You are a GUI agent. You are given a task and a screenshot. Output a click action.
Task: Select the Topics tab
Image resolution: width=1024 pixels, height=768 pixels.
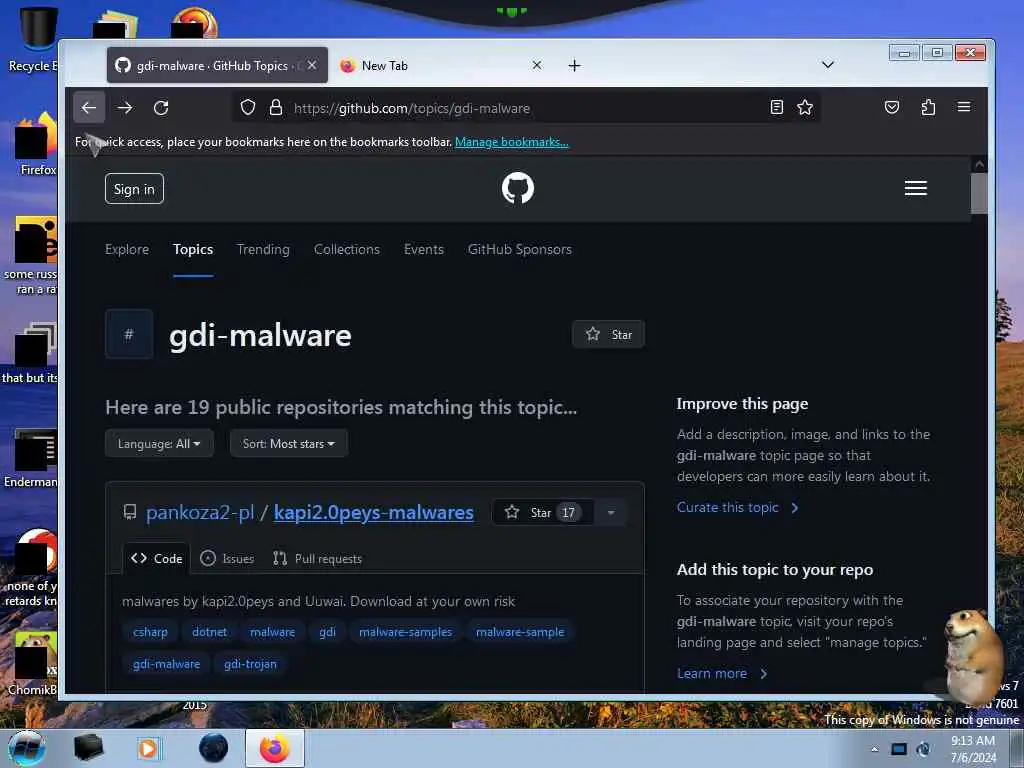(x=193, y=249)
